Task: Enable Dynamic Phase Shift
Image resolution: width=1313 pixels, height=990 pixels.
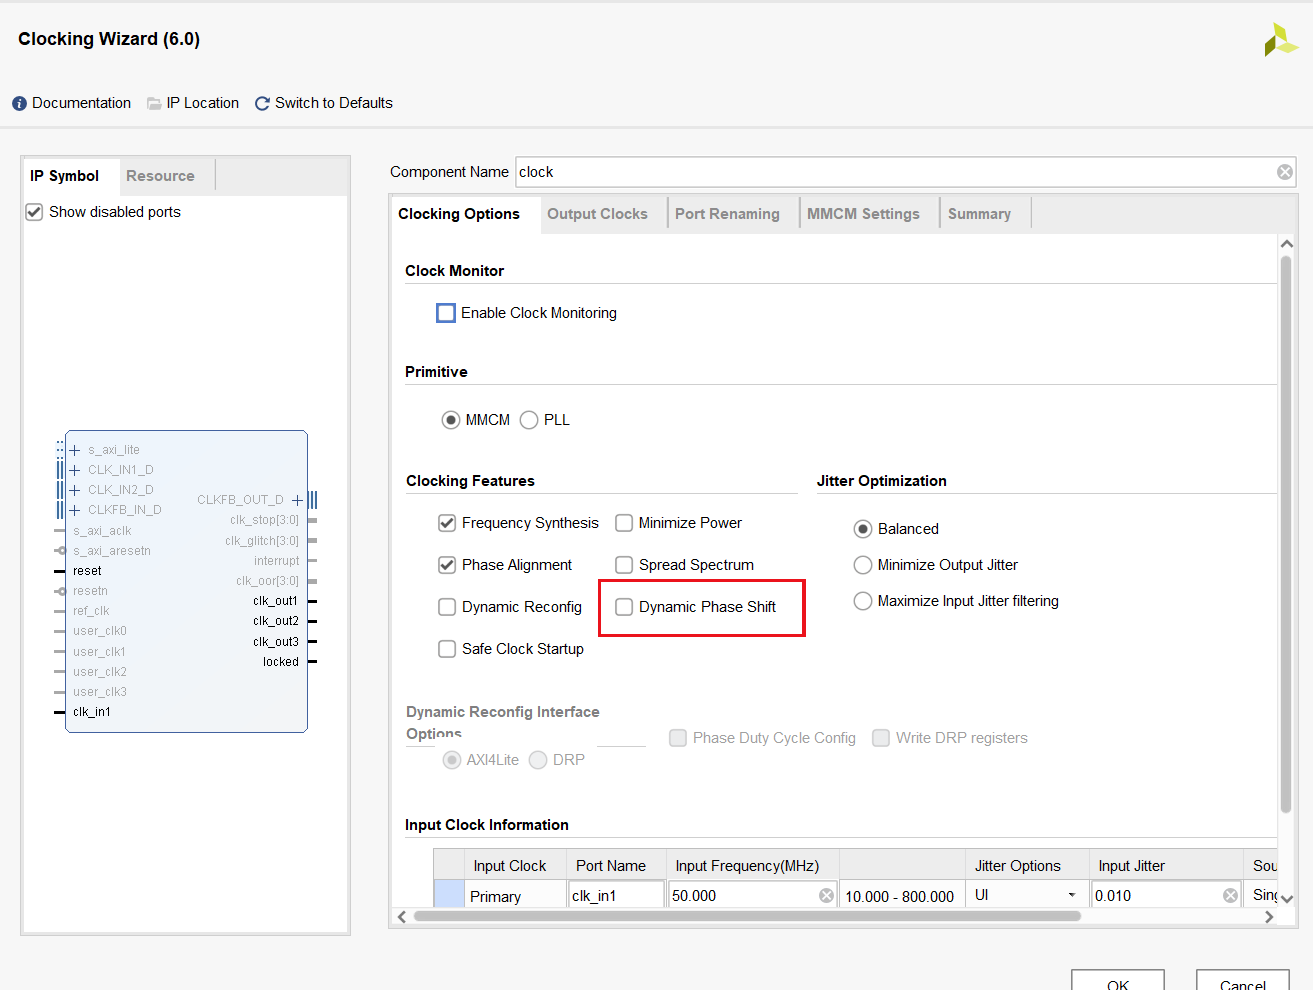Action: [x=624, y=606]
